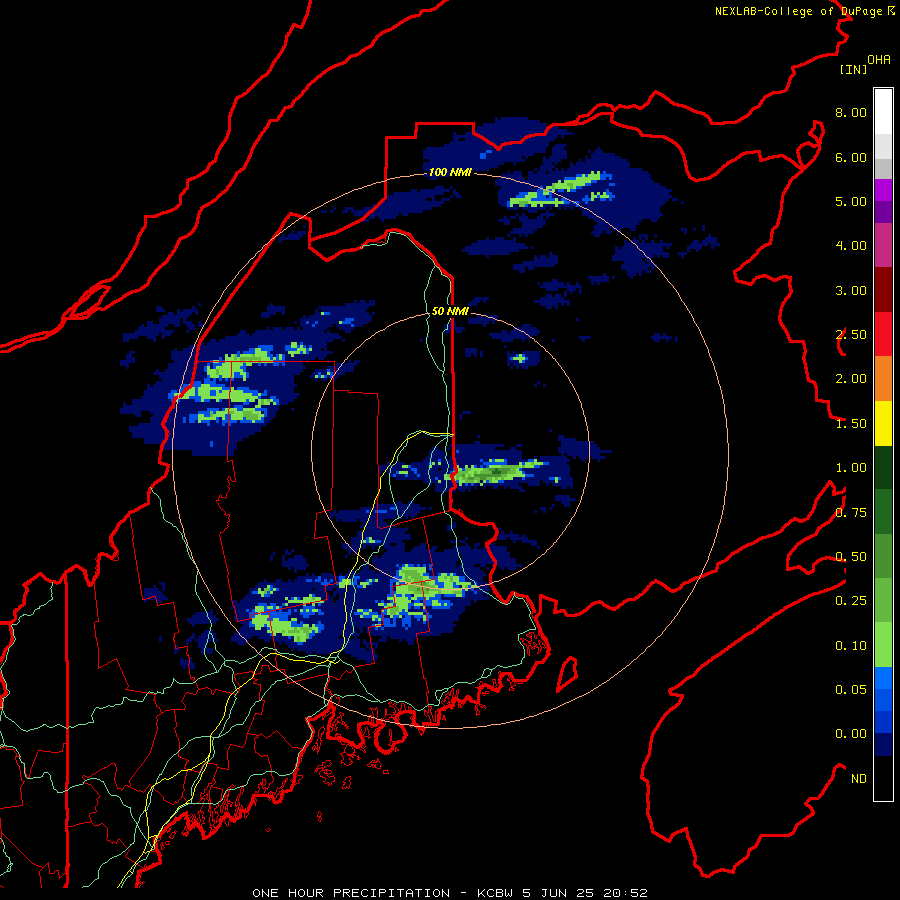Viewport: 900px width, 900px height.
Task: Pick the yellow swatch in the color scale
Action: 883,424
